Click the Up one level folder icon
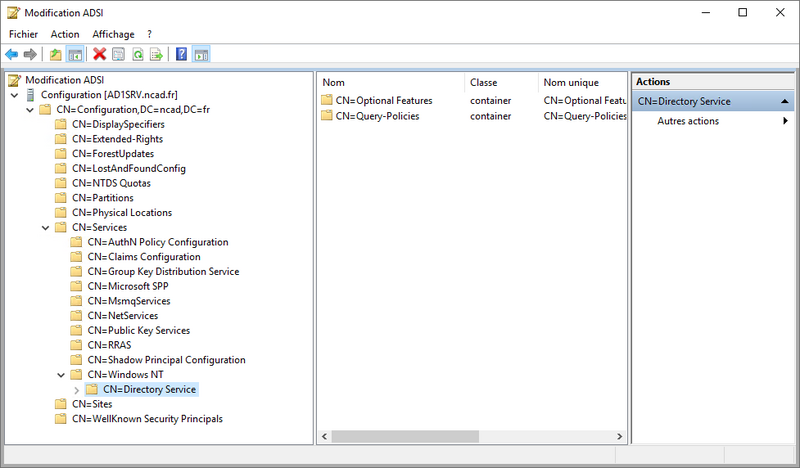Image resolution: width=800 pixels, height=468 pixels. [55, 54]
